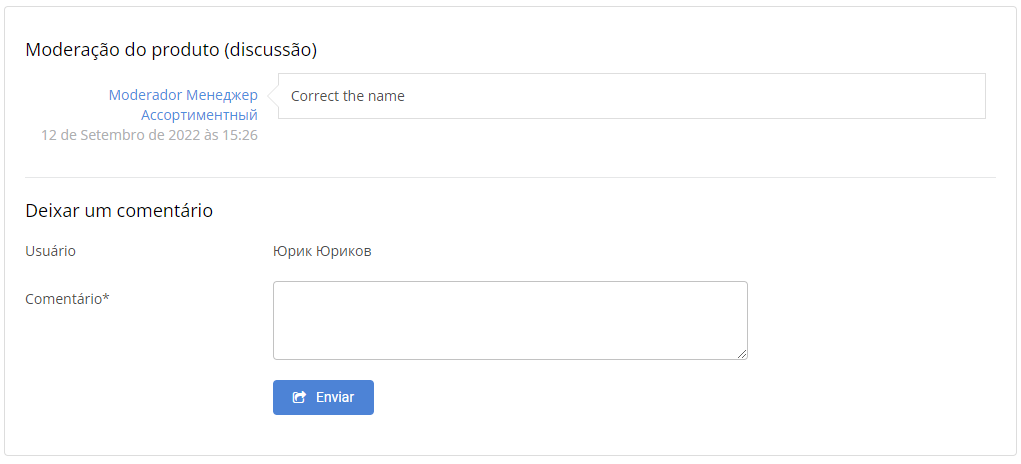Focus the Comentário text area
The width and height of the screenshot is (1021, 464).
pos(510,320)
